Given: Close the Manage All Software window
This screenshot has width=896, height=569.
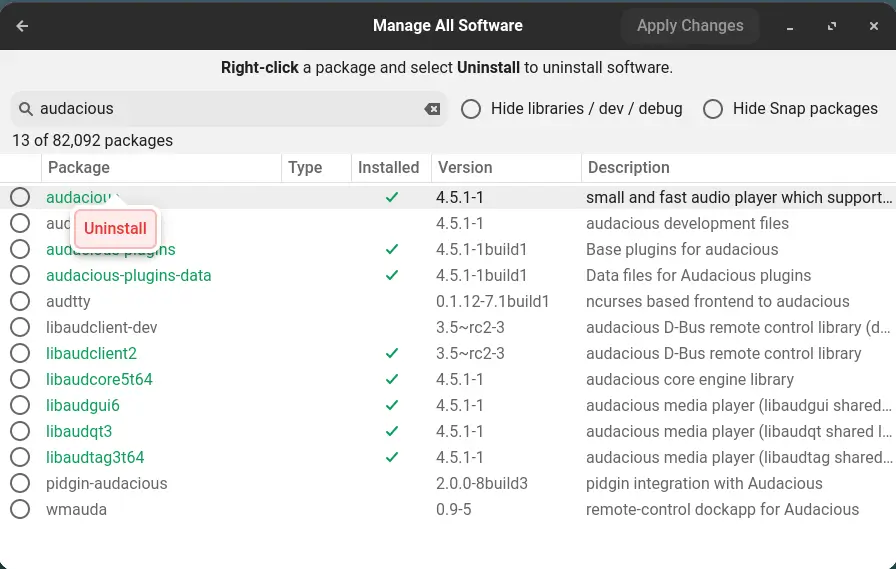Looking at the screenshot, I should (x=874, y=26).
